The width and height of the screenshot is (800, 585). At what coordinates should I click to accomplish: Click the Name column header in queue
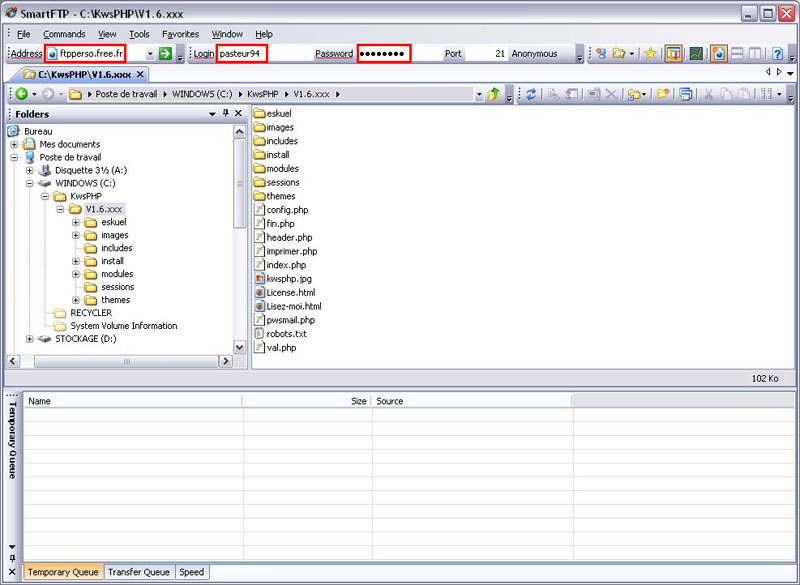click(133, 401)
